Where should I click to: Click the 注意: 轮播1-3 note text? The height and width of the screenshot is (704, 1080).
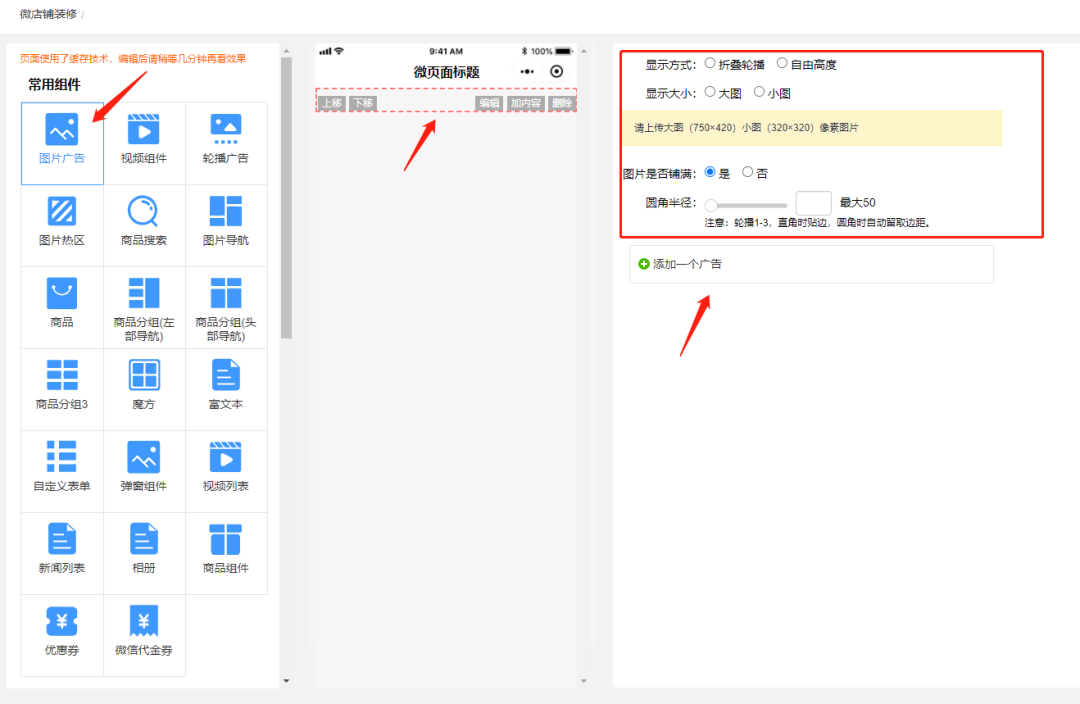[818, 223]
